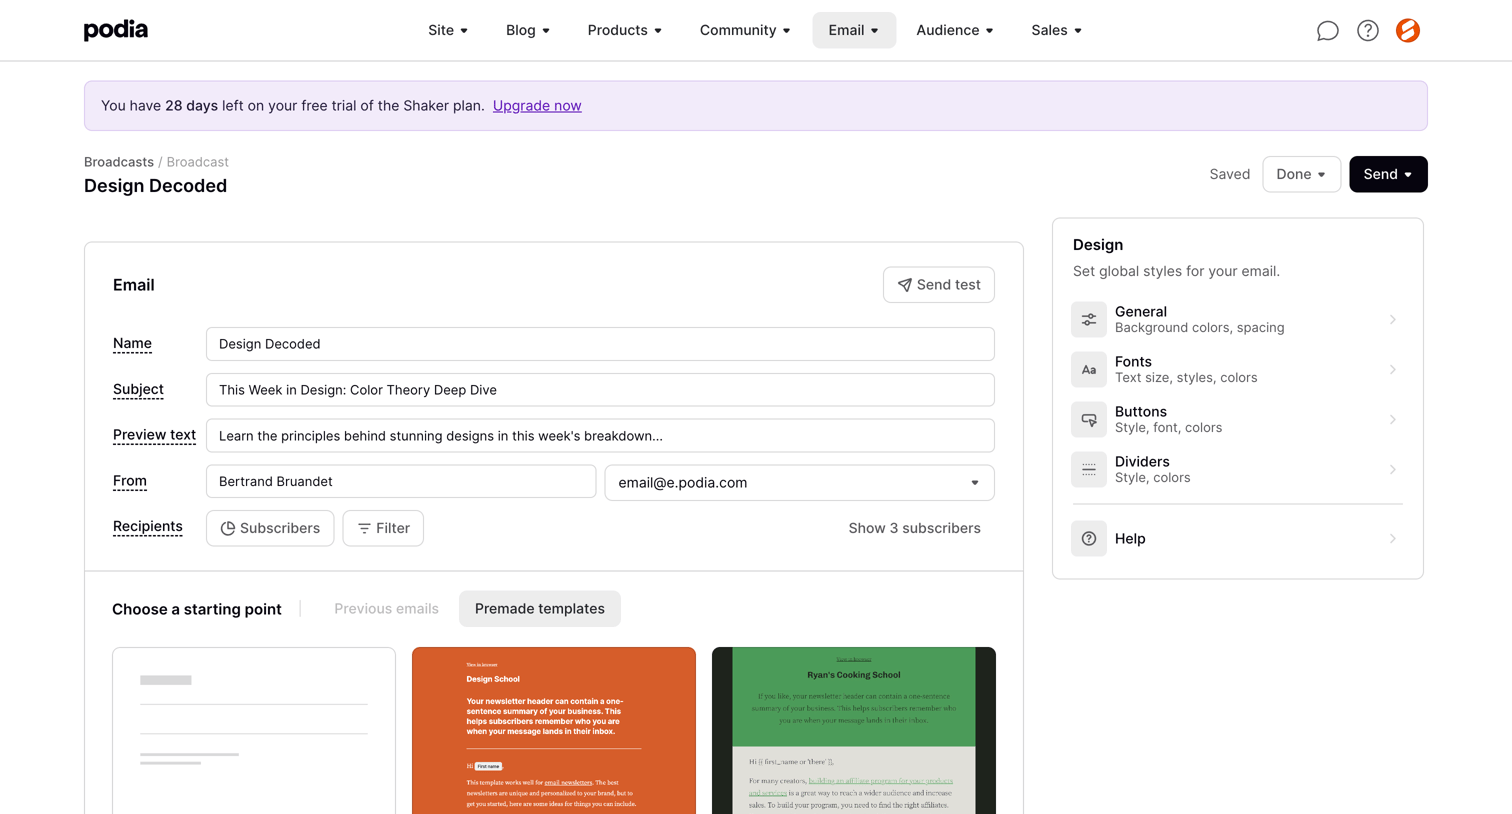
Task: Switch to Premade templates tab
Action: [540, 609]
